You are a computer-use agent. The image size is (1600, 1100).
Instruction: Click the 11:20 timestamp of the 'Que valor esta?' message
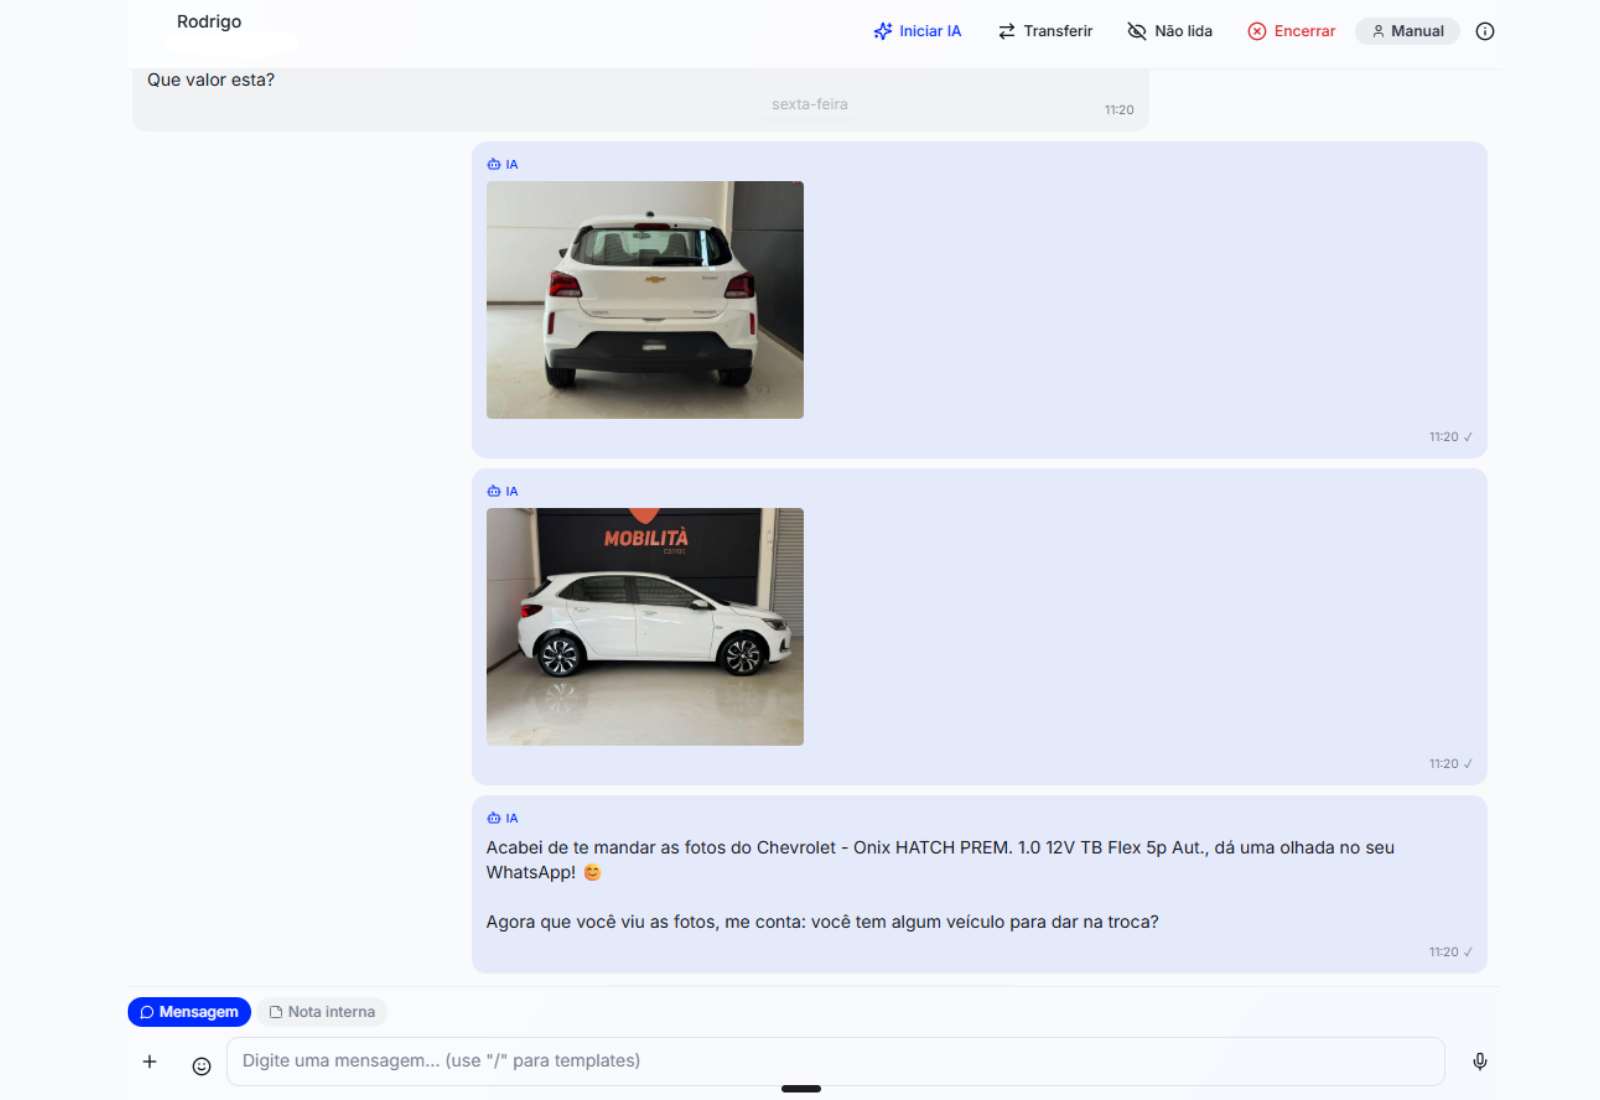pyautogui.click(x=1119, y=110)
